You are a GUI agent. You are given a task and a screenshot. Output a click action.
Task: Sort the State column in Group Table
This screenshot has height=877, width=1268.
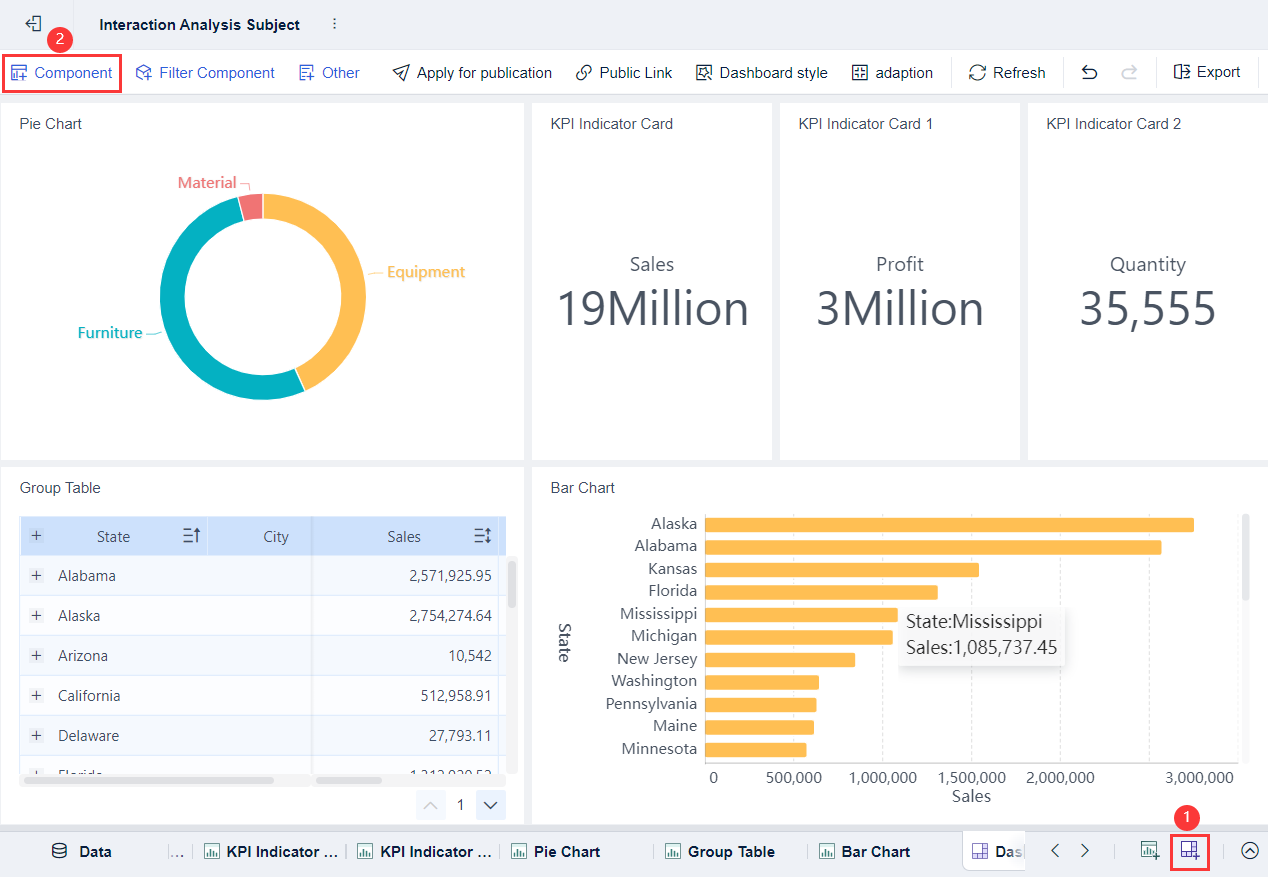(192, 536)
